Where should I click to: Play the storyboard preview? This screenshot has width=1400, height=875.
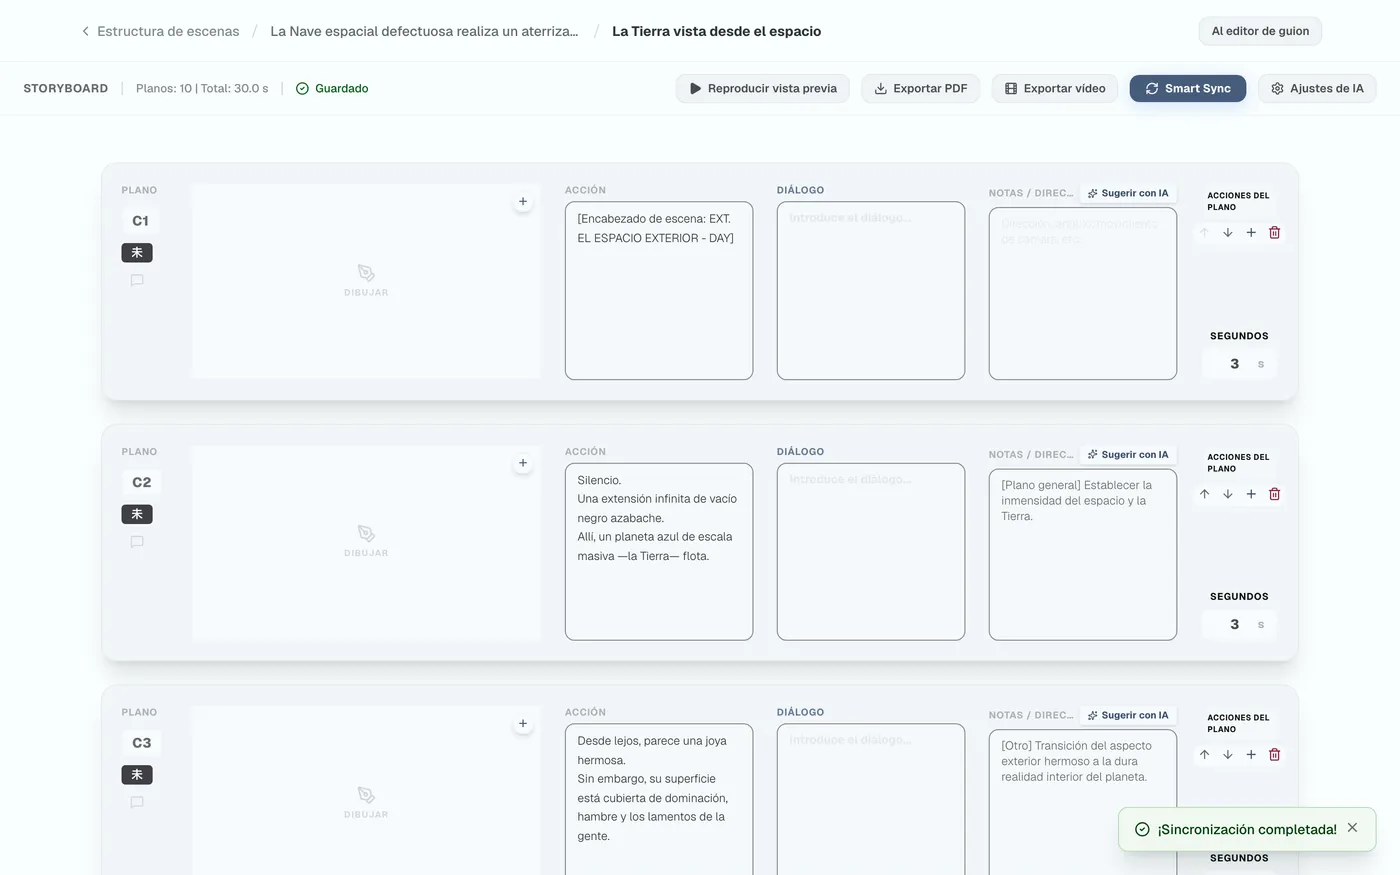pos(763,88)
